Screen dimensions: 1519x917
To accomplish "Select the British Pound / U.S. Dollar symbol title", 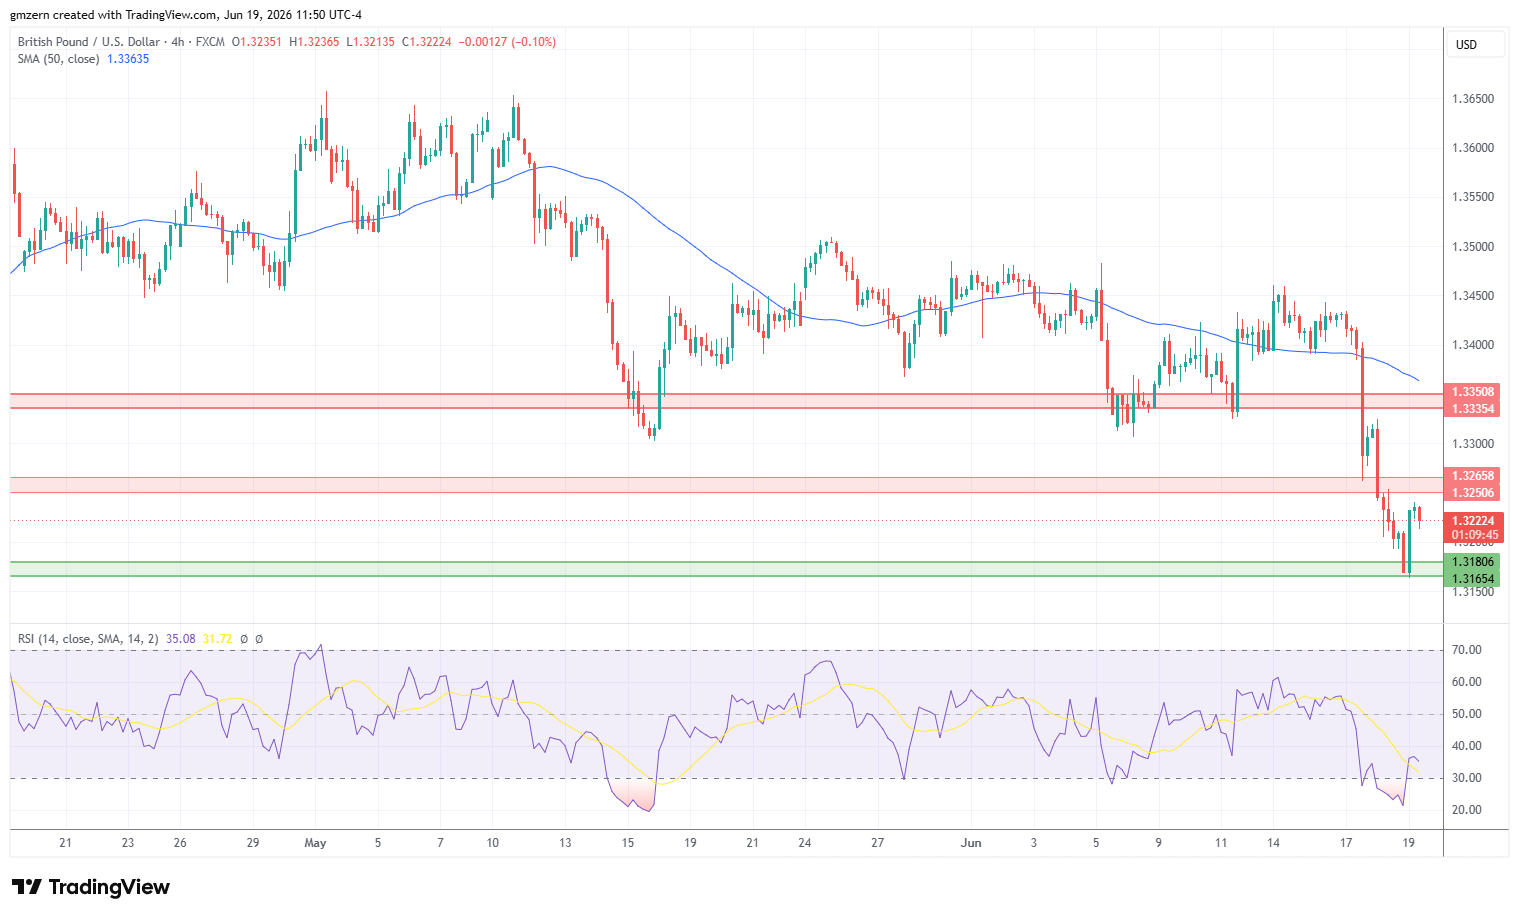I will (x=88, y=42).
